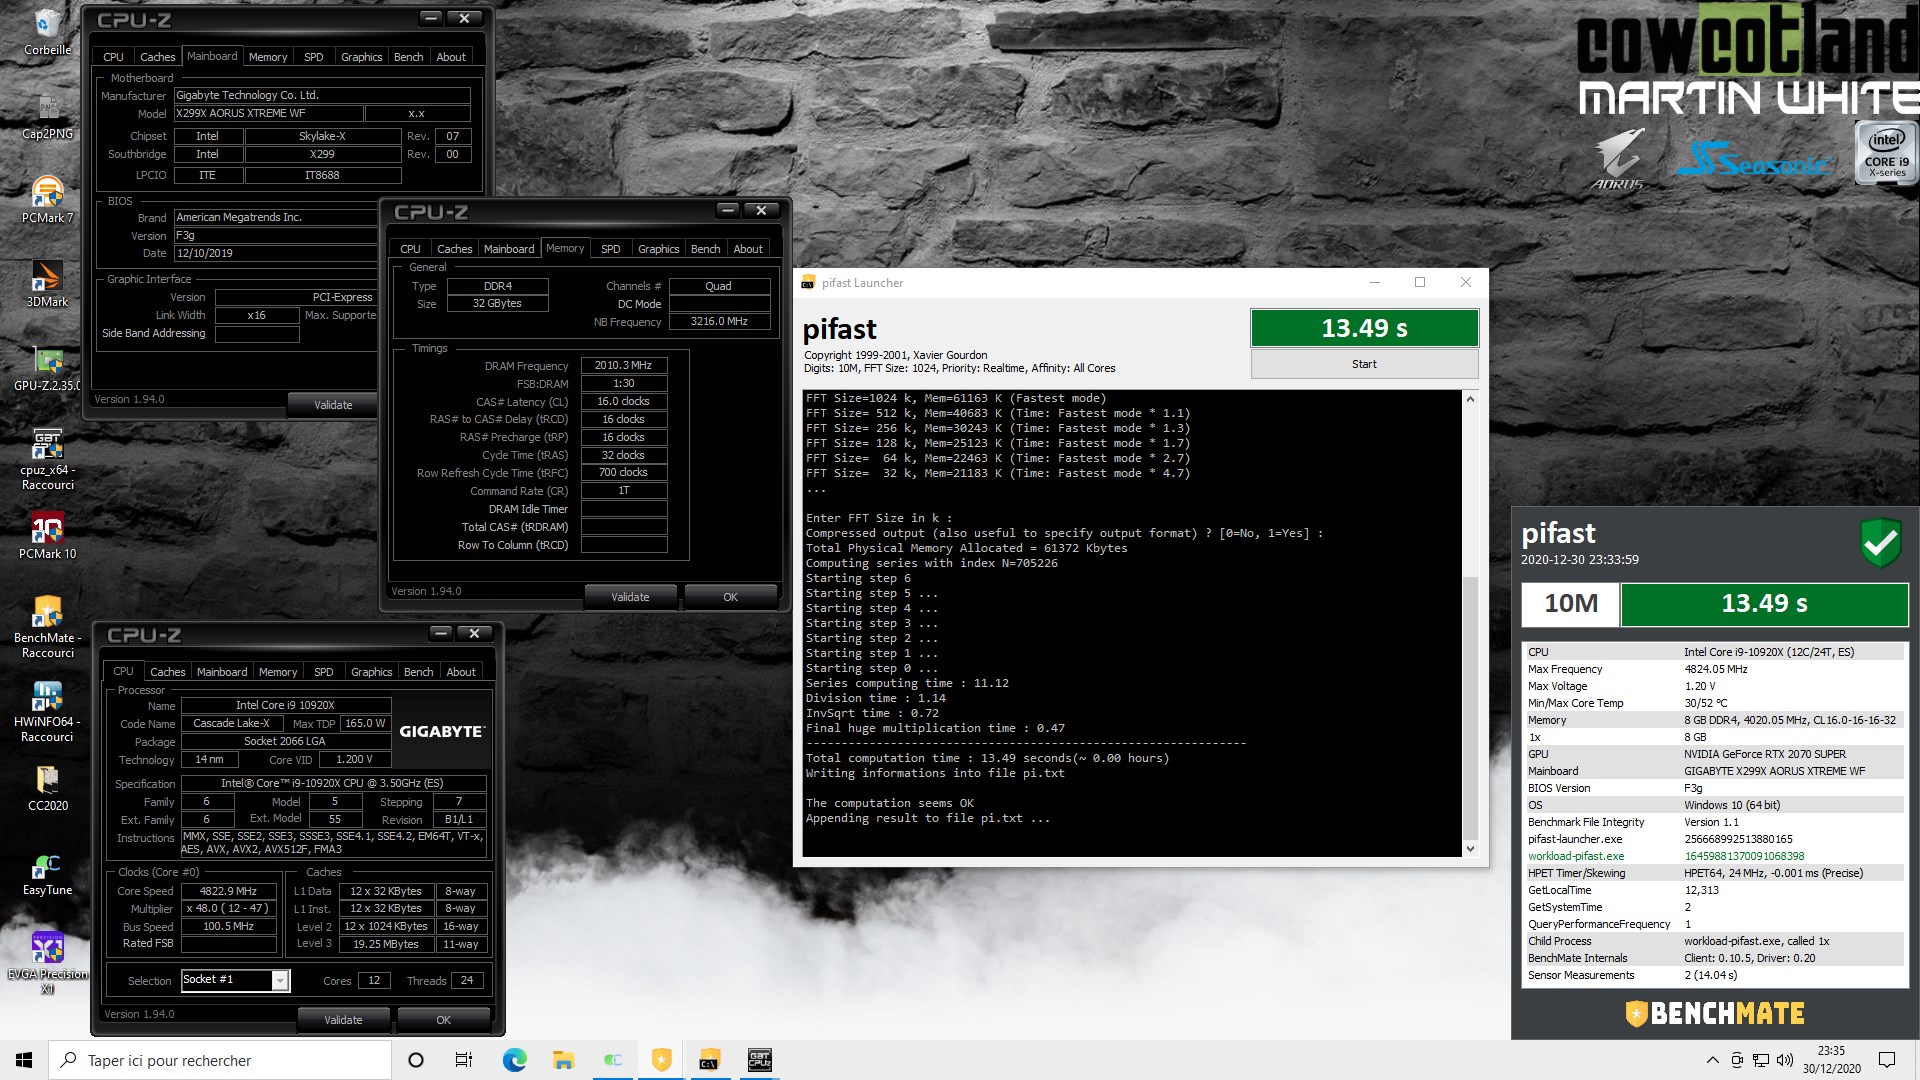Switch to CPU-Z taskbar icon
This screenshot has height=1080, width=1920.
point(759,1060)
